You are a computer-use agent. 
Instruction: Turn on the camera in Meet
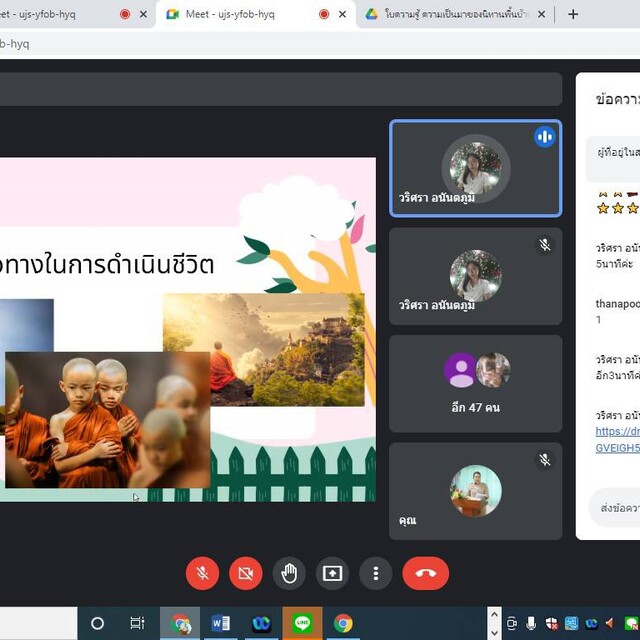click(x=245, y=573)
